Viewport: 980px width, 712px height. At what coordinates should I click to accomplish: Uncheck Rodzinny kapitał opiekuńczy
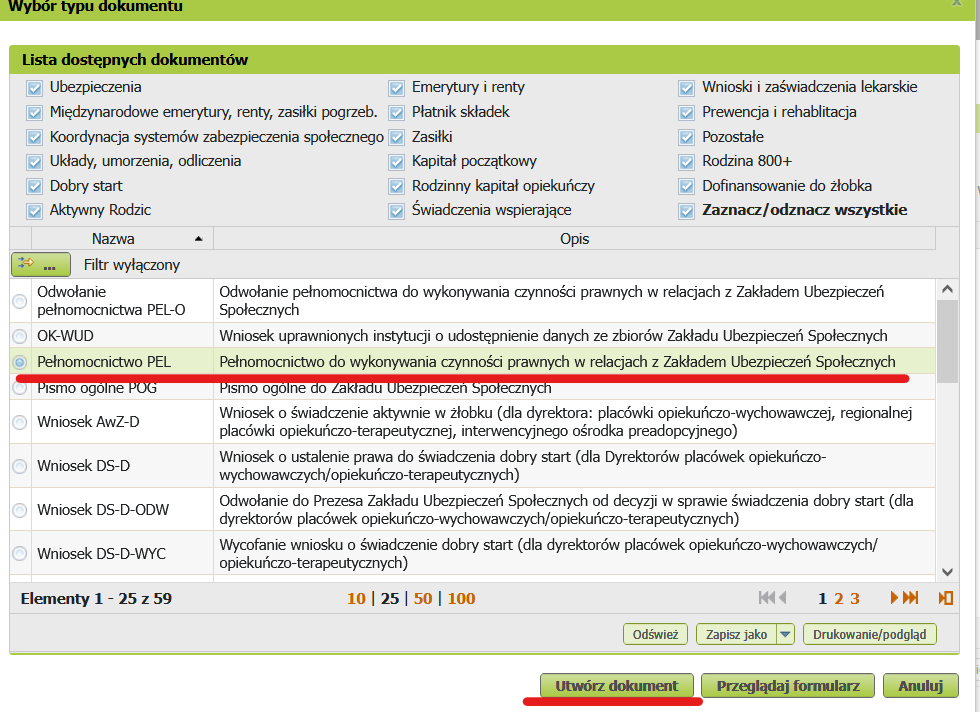(396, 187)
